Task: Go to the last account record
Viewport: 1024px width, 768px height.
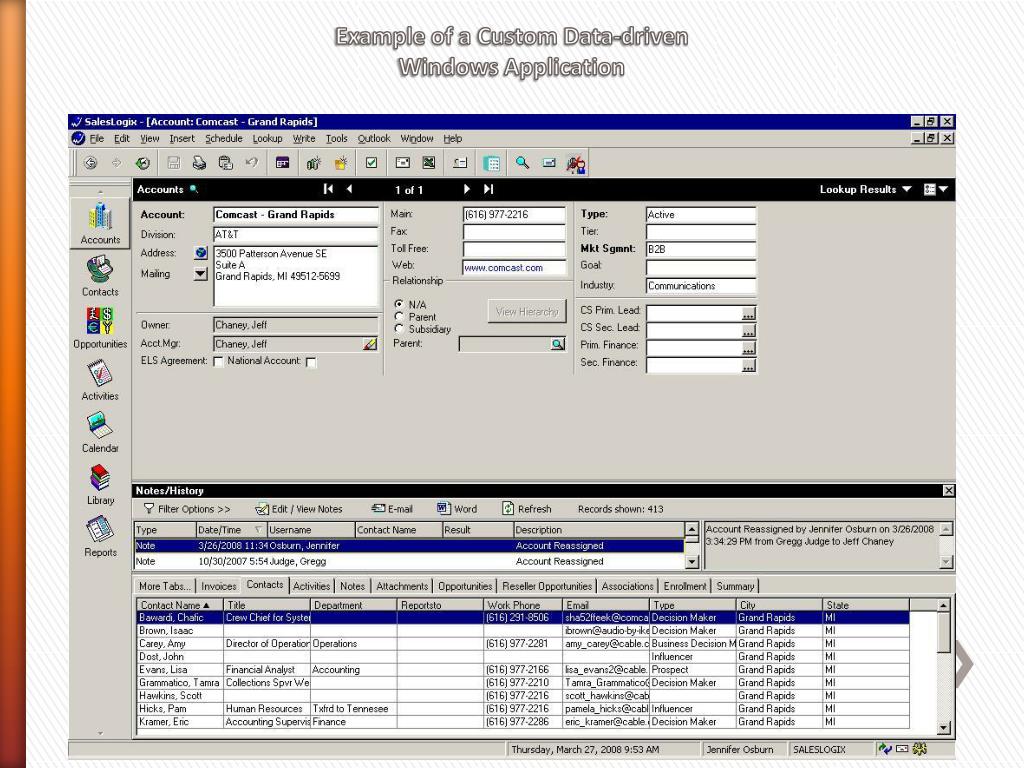Action: point(488,189)
